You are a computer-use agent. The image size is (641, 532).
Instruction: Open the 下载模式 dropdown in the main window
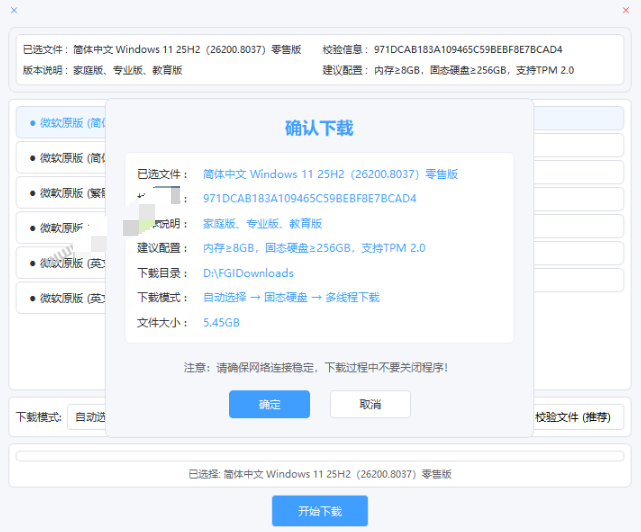click(87, 417)
